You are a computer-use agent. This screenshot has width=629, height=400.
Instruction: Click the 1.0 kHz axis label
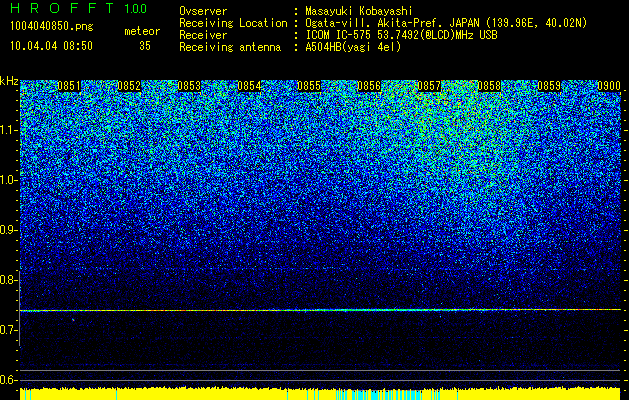point(9,180)
